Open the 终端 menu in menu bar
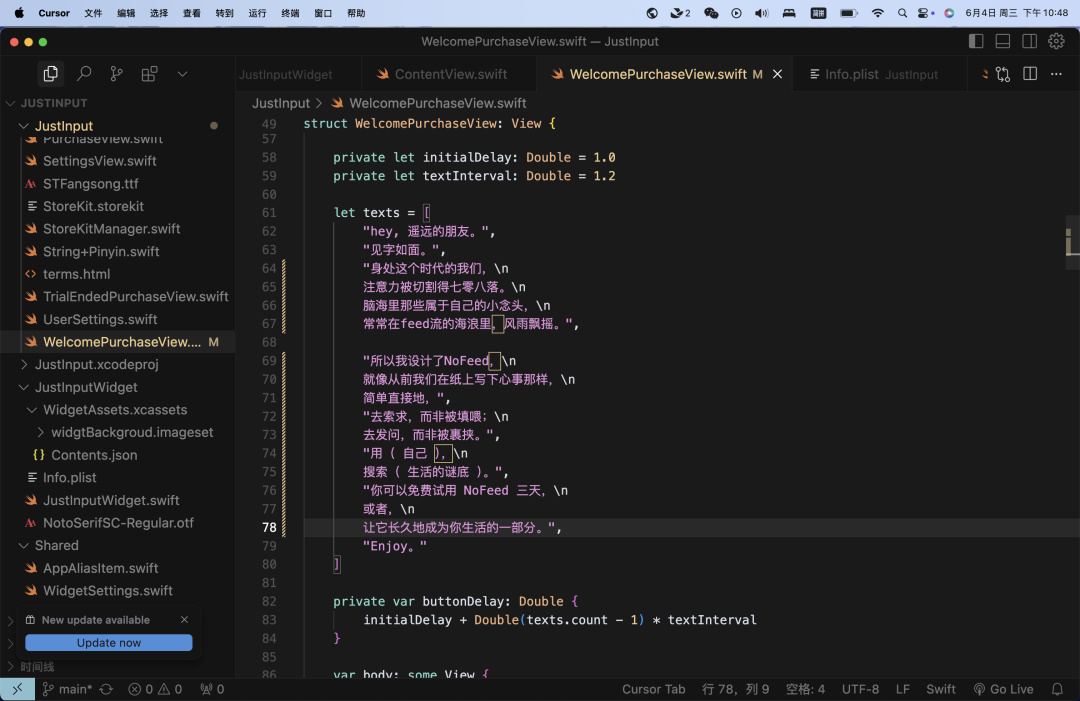Image resolution: width=1080 pixels, height=701 pixels. [x=290, y=13]
